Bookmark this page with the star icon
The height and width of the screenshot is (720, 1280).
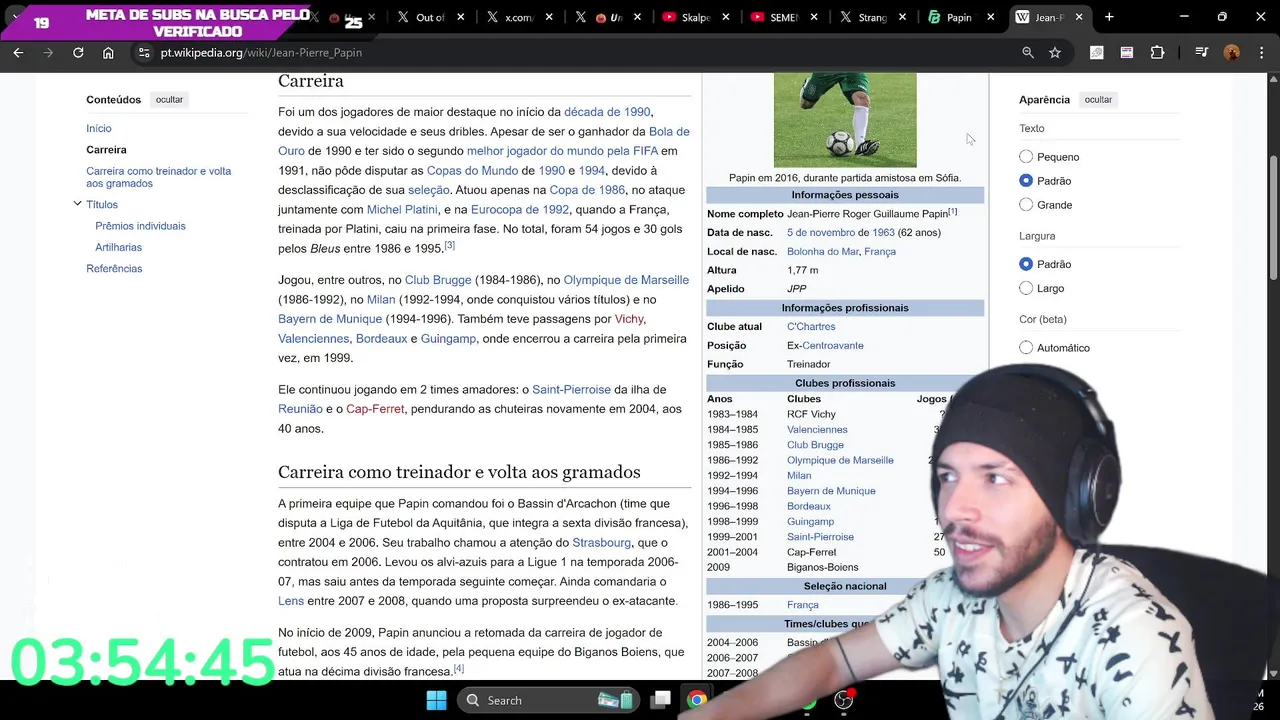tap(1055, 52)
